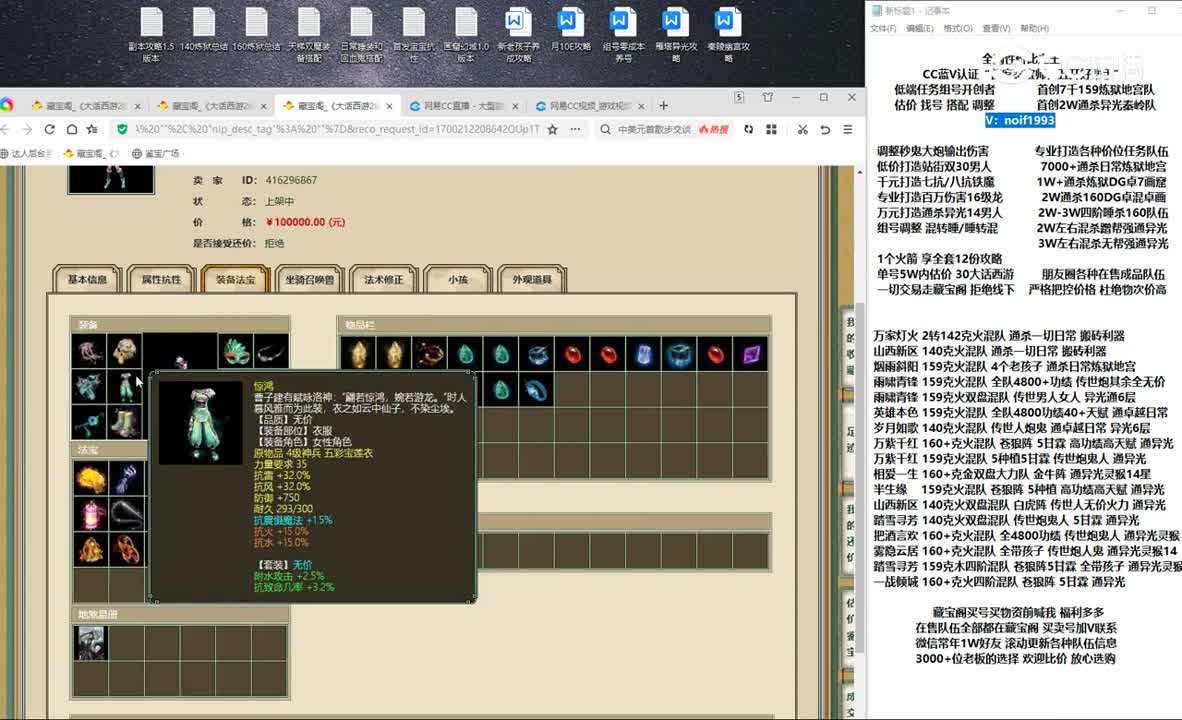Open desktop file 160炼狱总结
1182x720 pixels.
click(256, 30)
